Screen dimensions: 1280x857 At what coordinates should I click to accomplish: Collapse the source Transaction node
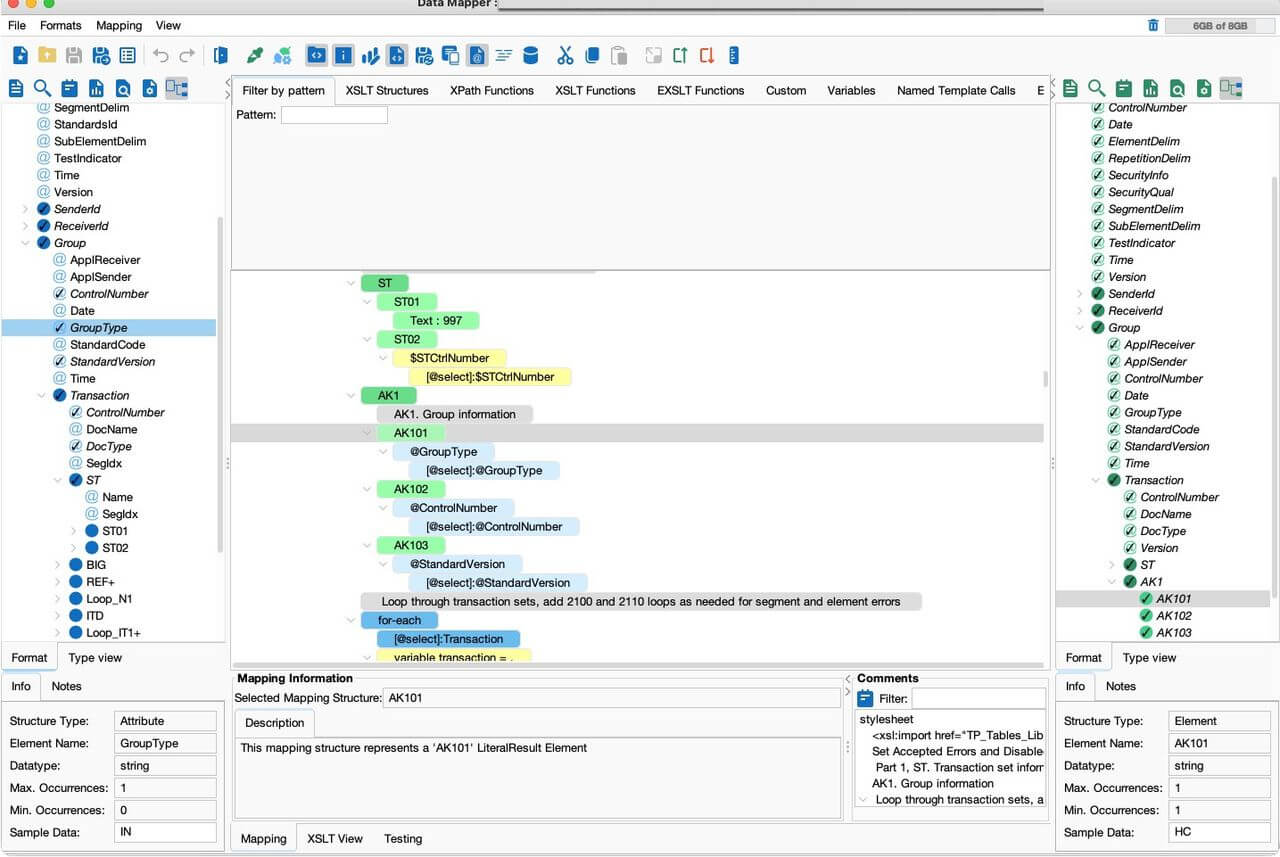(x=41, y=395)
